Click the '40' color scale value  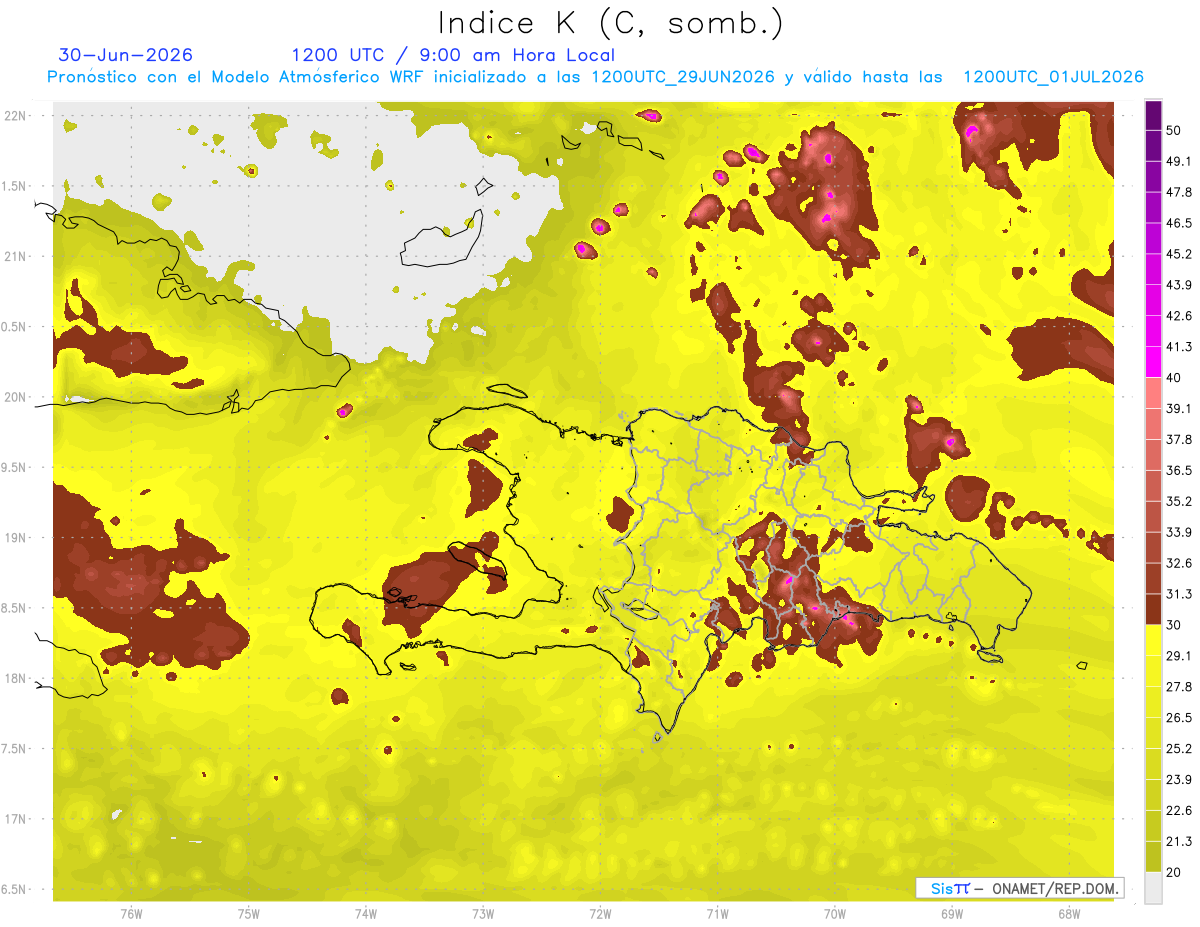coord(1175,377)
